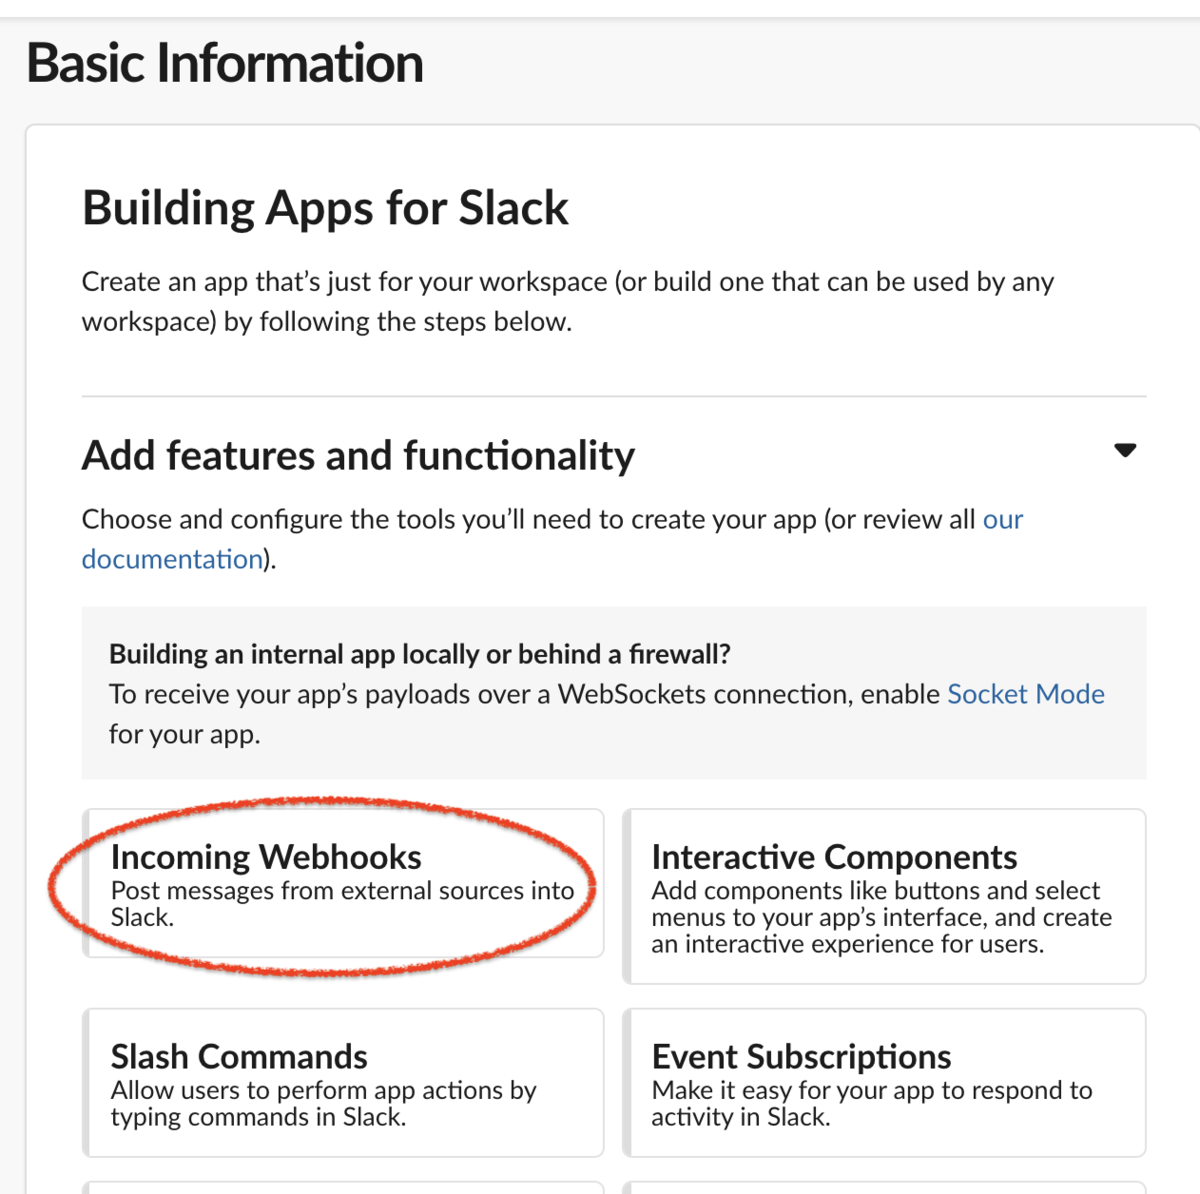Click the firewall question bold text

click(419, 654)
